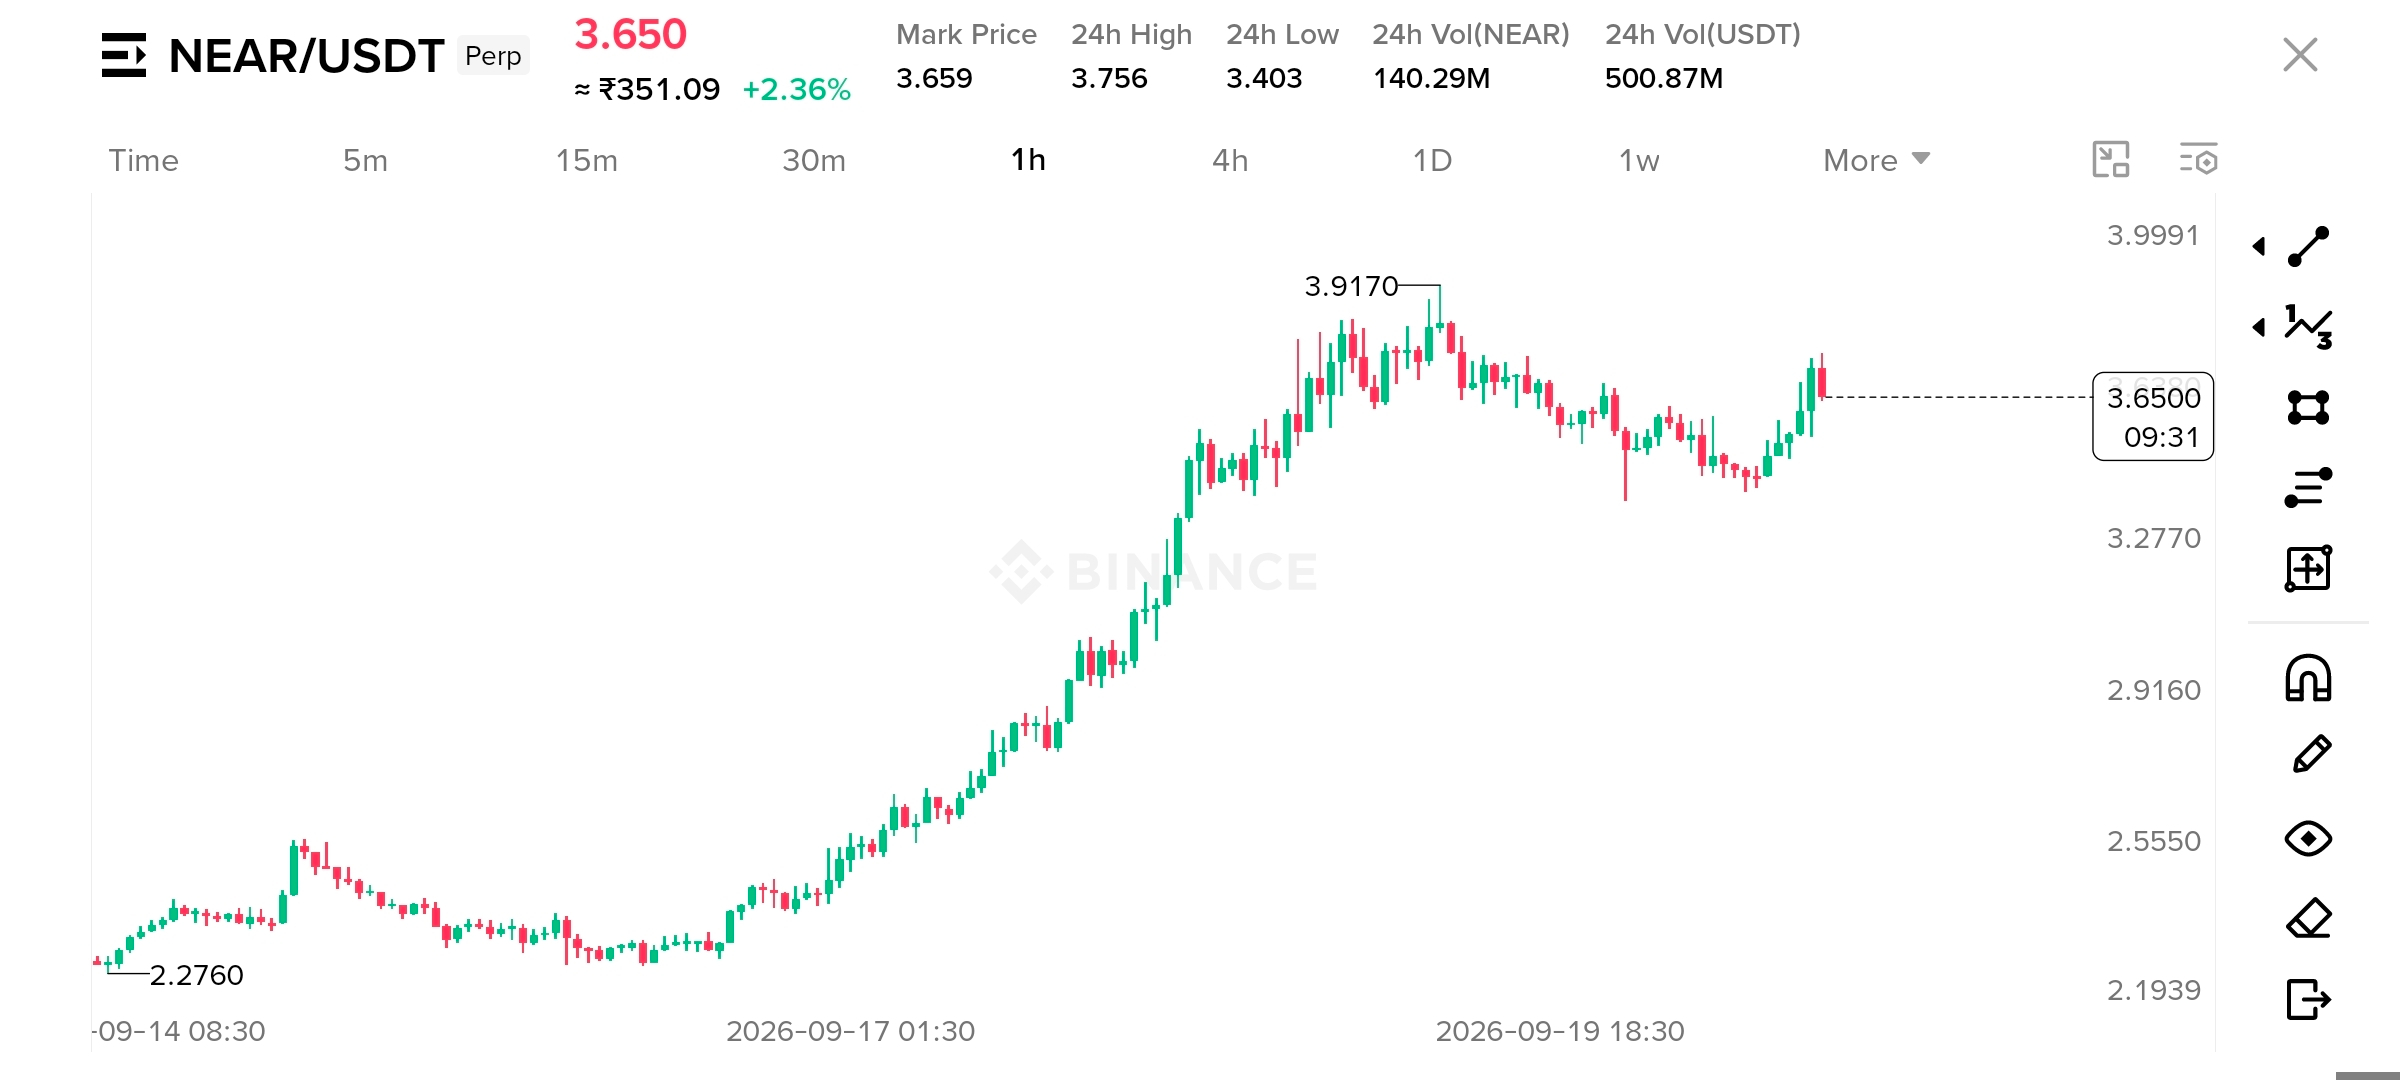Toggle collapse chart fullscreen icon

click(x=2111, y=159)
